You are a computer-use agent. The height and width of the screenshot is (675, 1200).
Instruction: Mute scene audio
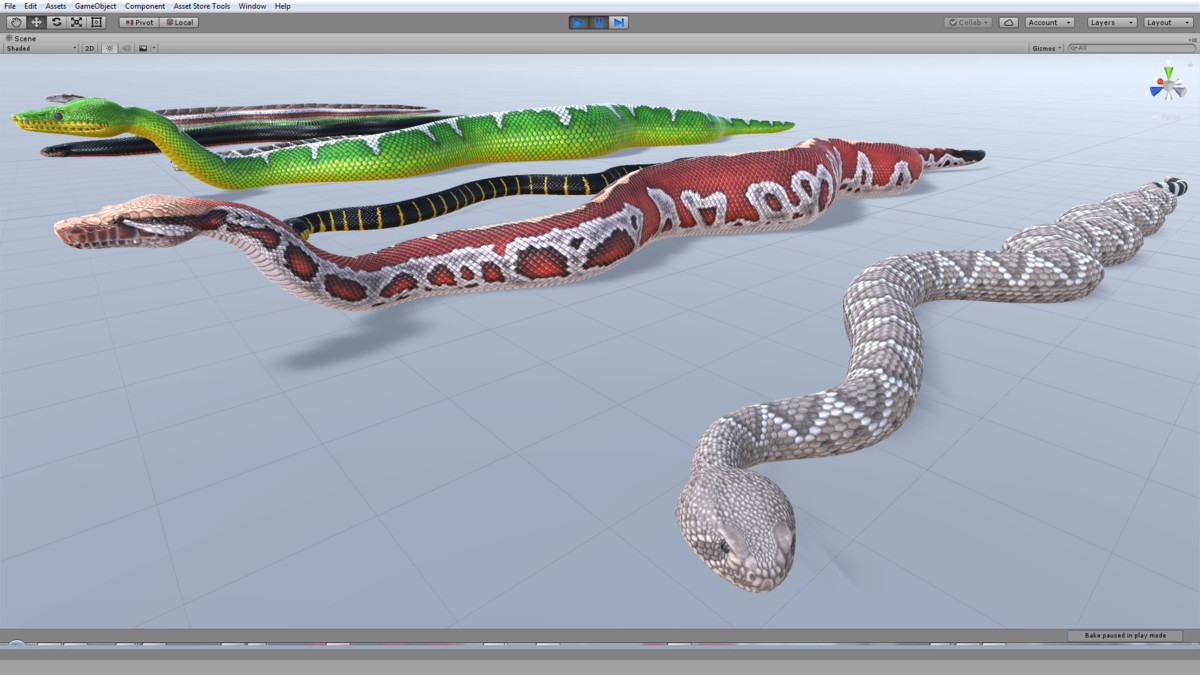coord(125,46)
